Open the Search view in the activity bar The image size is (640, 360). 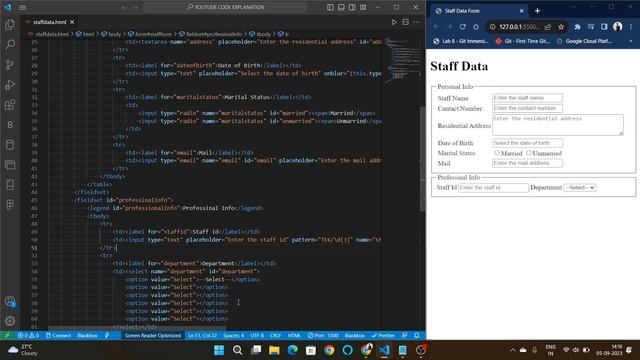click(10, 44)
